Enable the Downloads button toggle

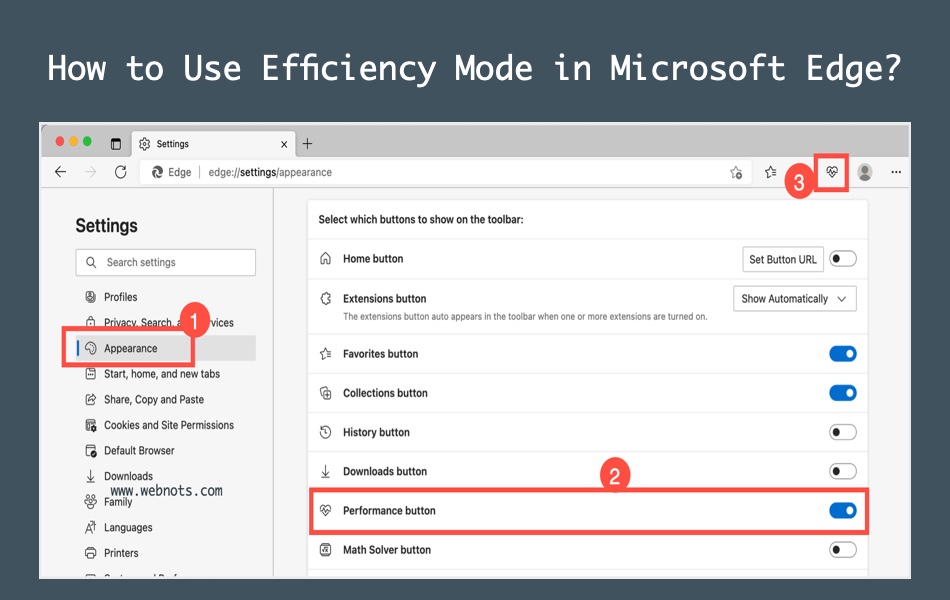tap(843, 471)
